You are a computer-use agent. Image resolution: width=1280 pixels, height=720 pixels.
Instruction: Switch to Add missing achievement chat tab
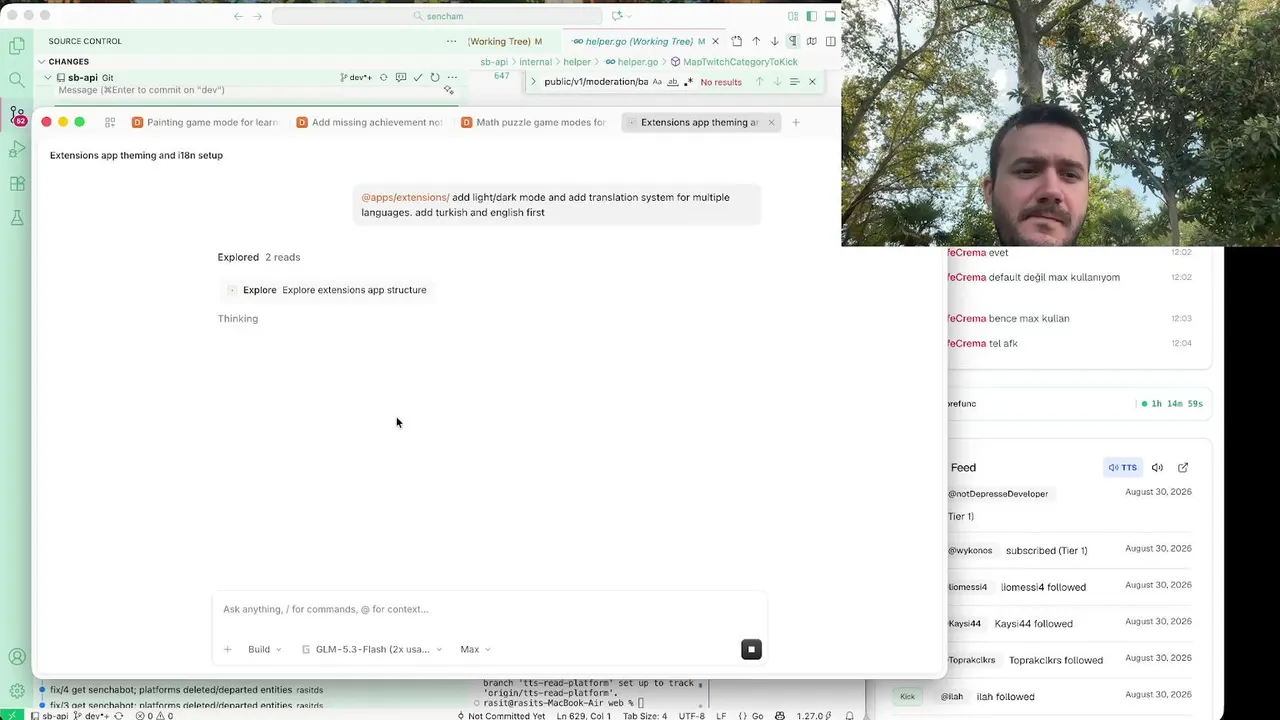[370, 122]
